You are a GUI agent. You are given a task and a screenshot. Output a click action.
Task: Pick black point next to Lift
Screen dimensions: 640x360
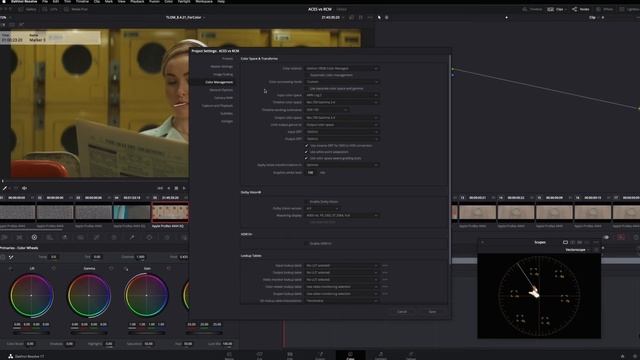pos(10,269)
